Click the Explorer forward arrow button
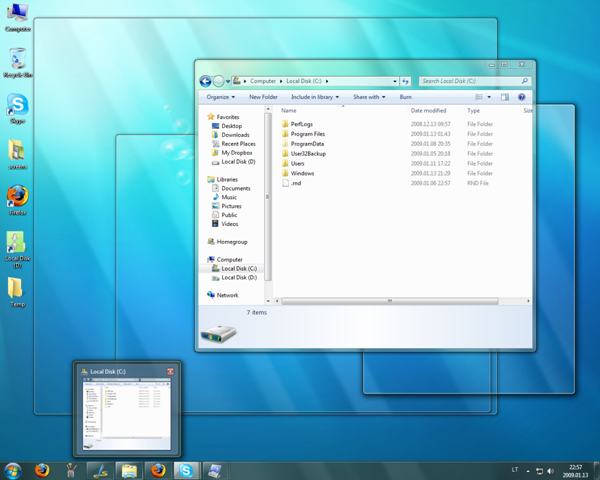 tap(218, 81)
